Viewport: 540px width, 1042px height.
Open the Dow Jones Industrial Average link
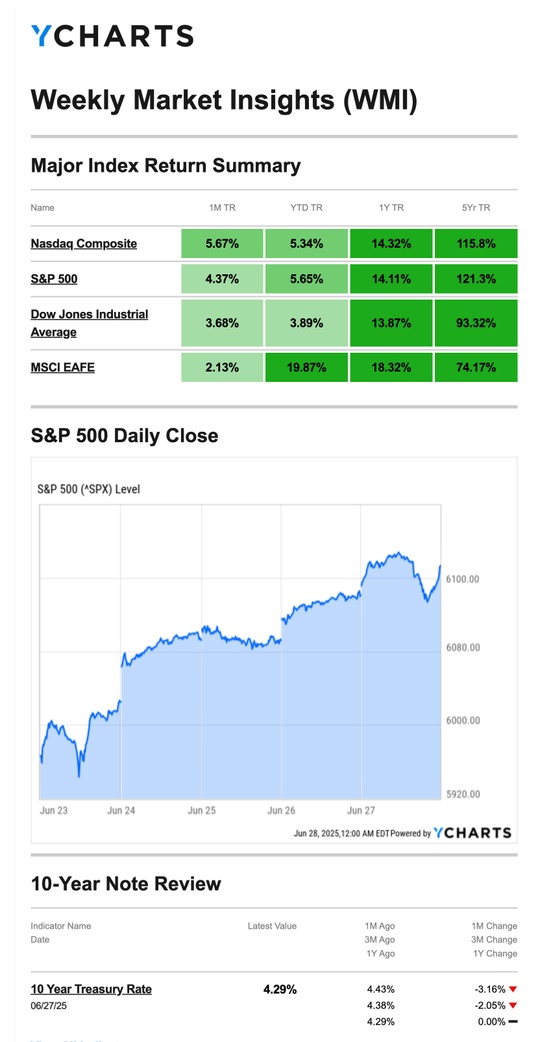point(89,323)
